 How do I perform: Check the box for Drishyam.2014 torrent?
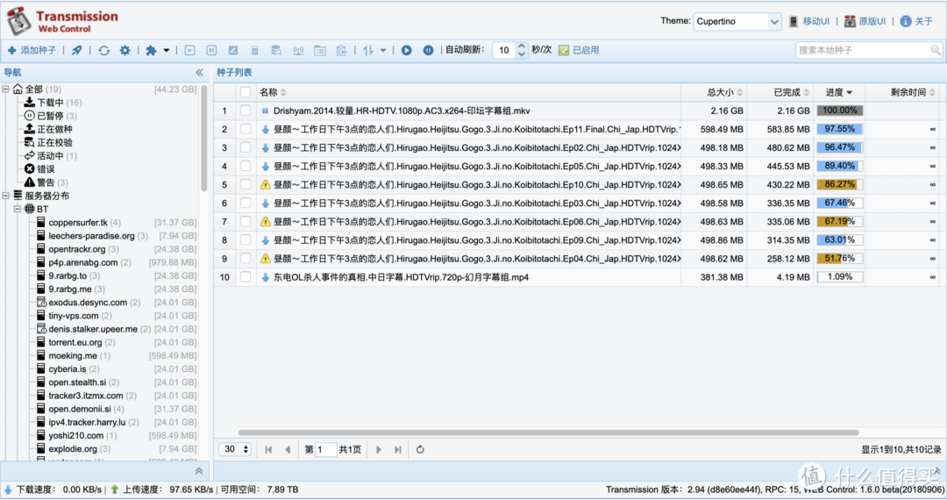(245, 111)
